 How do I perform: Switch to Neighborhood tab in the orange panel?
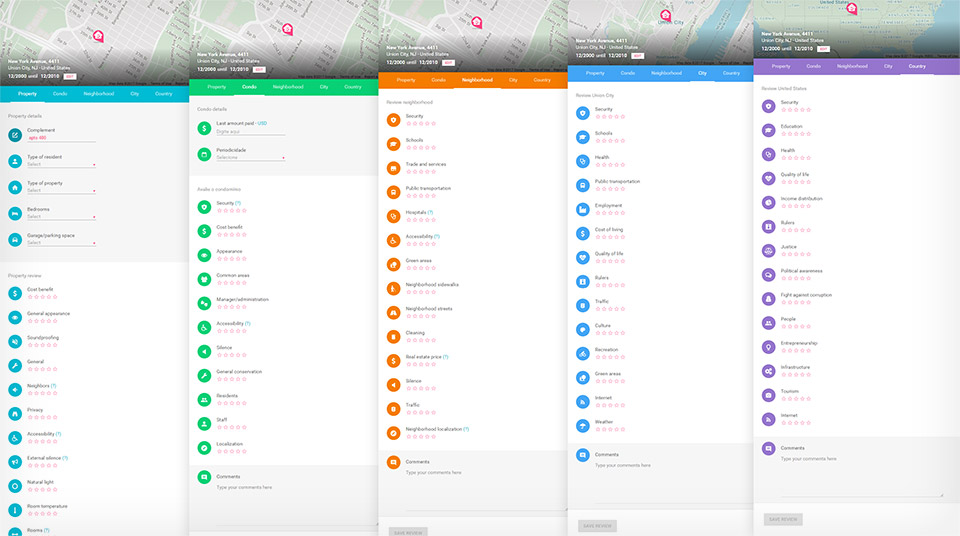point(477,80)
